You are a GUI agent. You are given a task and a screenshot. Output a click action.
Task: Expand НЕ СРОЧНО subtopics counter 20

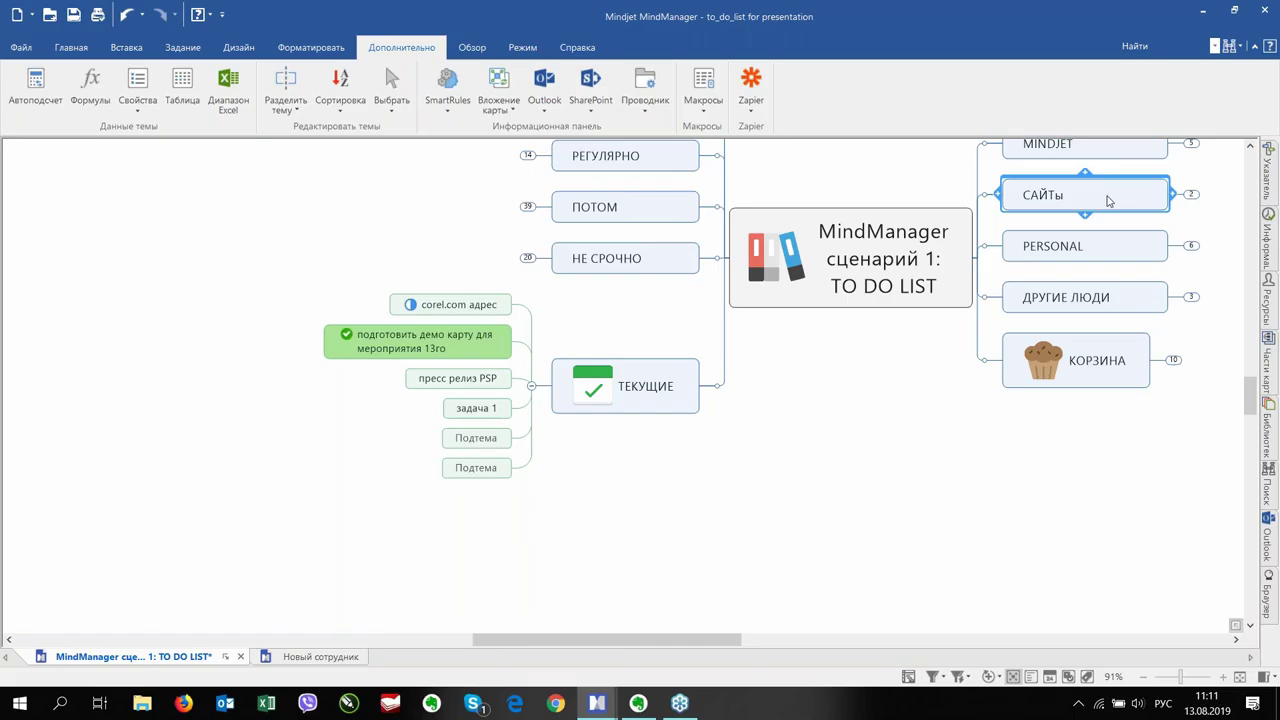[528, 257]
